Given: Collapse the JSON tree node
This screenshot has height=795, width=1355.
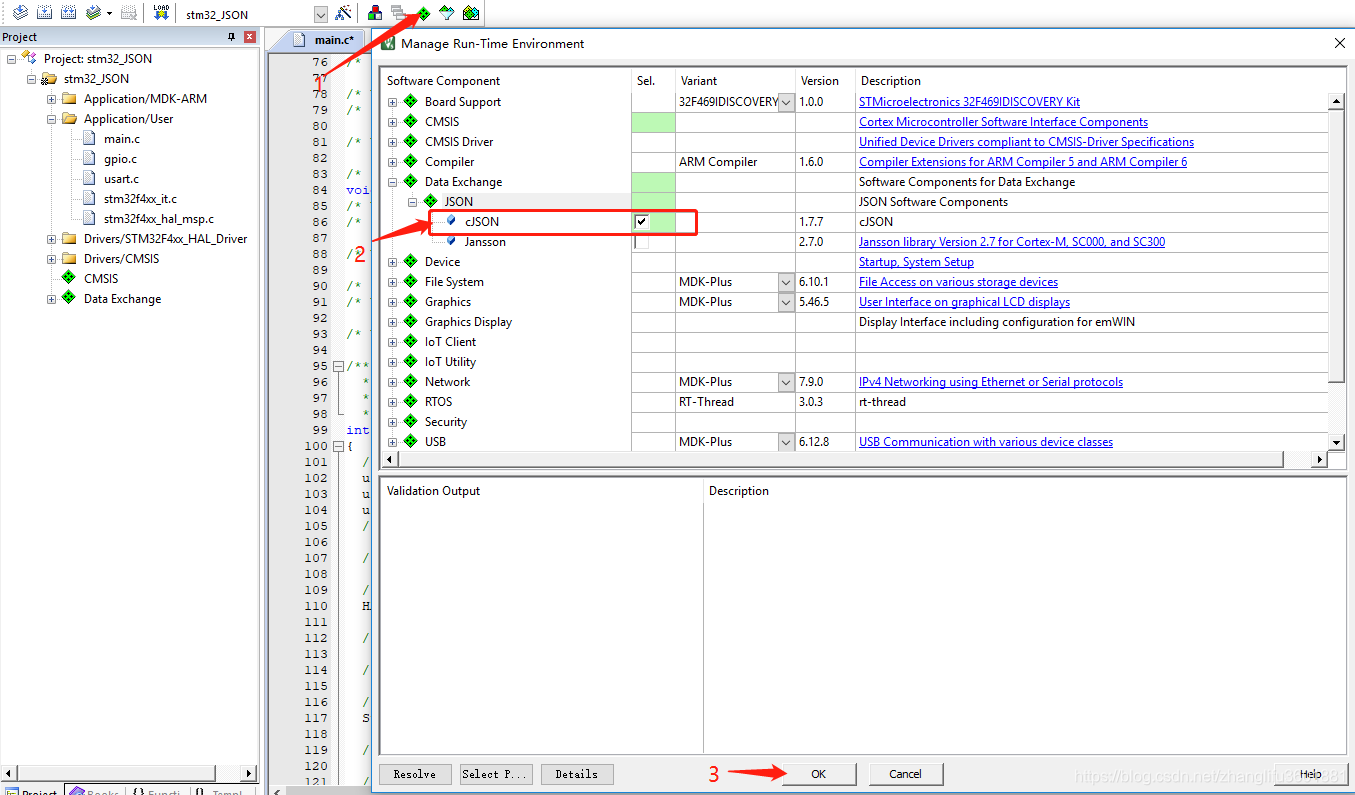Looking at the screenshot, I should click(412, 201).
